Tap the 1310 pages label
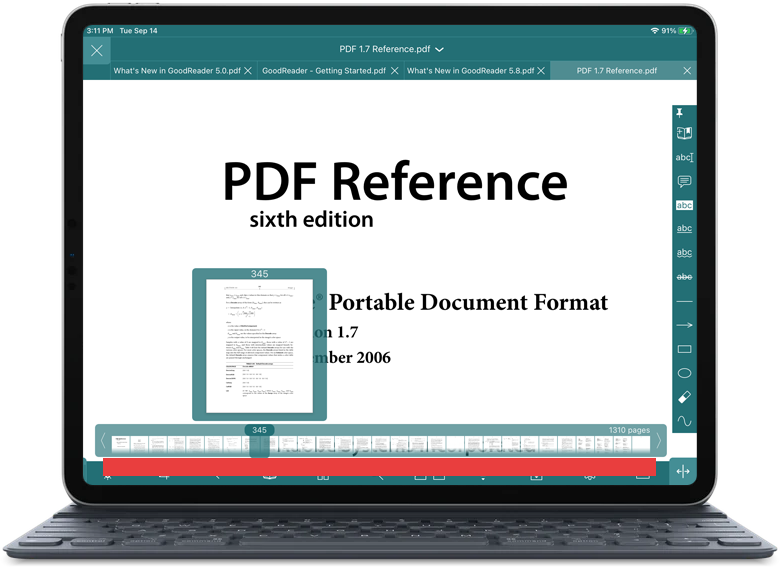The image size is (780, 567). 629,430
